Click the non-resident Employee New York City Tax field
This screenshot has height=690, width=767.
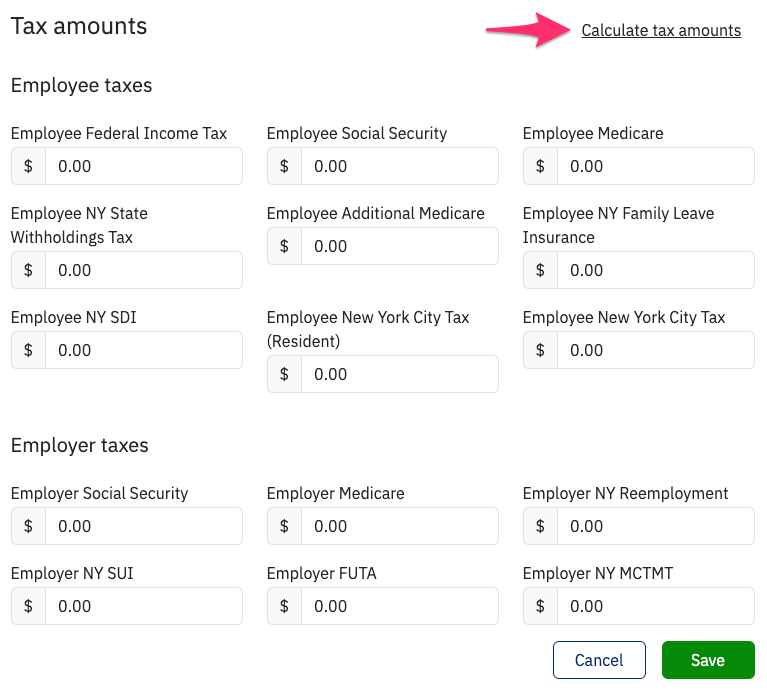click(x=655, y=350)
